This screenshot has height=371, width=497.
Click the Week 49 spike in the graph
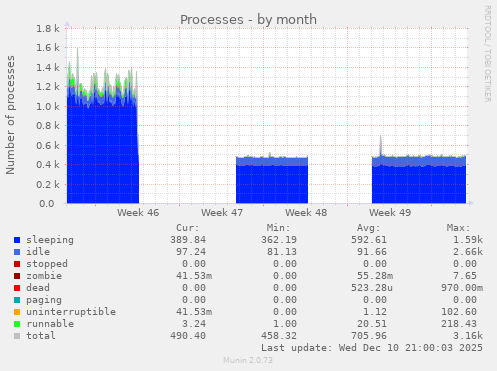point(381,145)
